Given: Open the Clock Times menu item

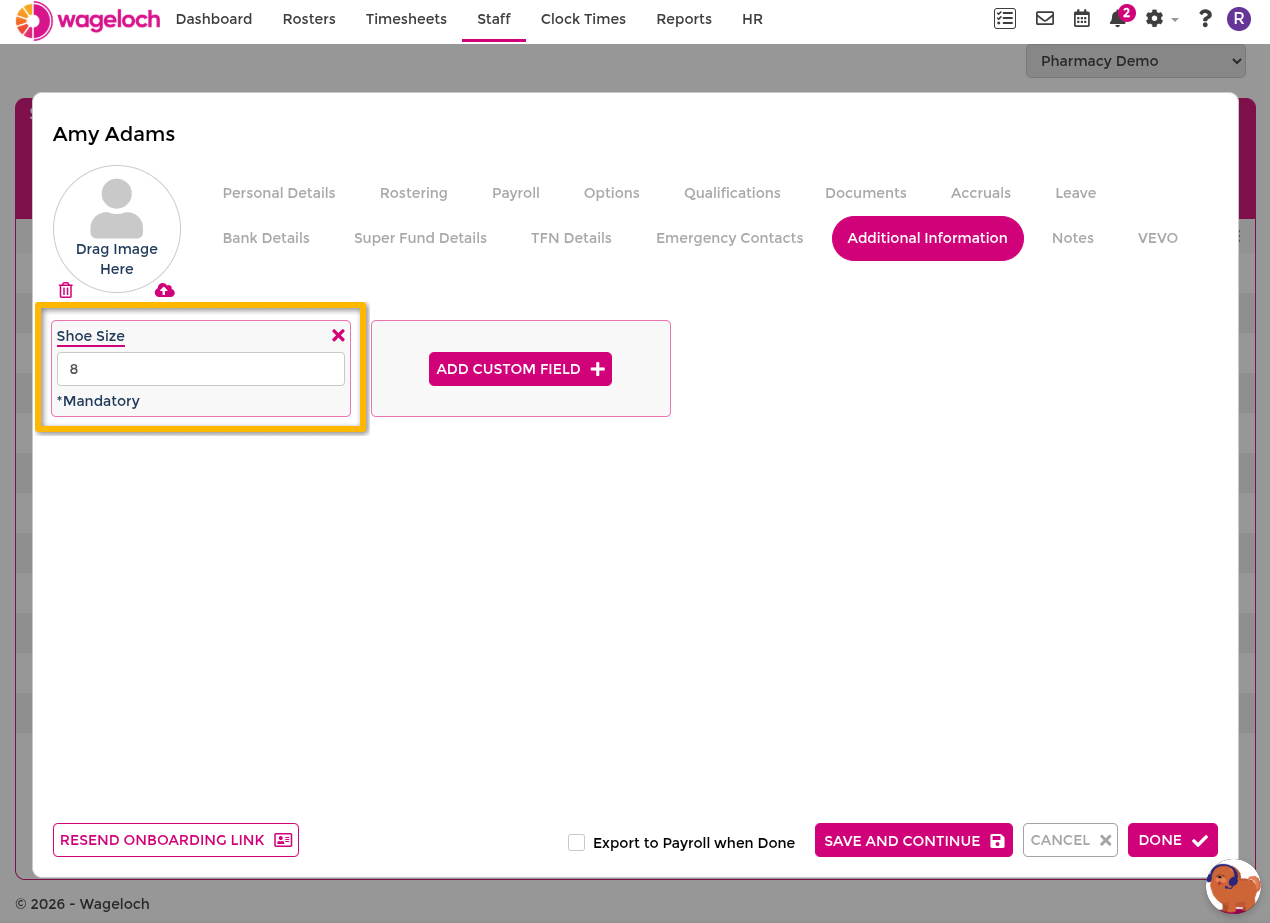Looking at the screenshot, I should pos(583,19).
